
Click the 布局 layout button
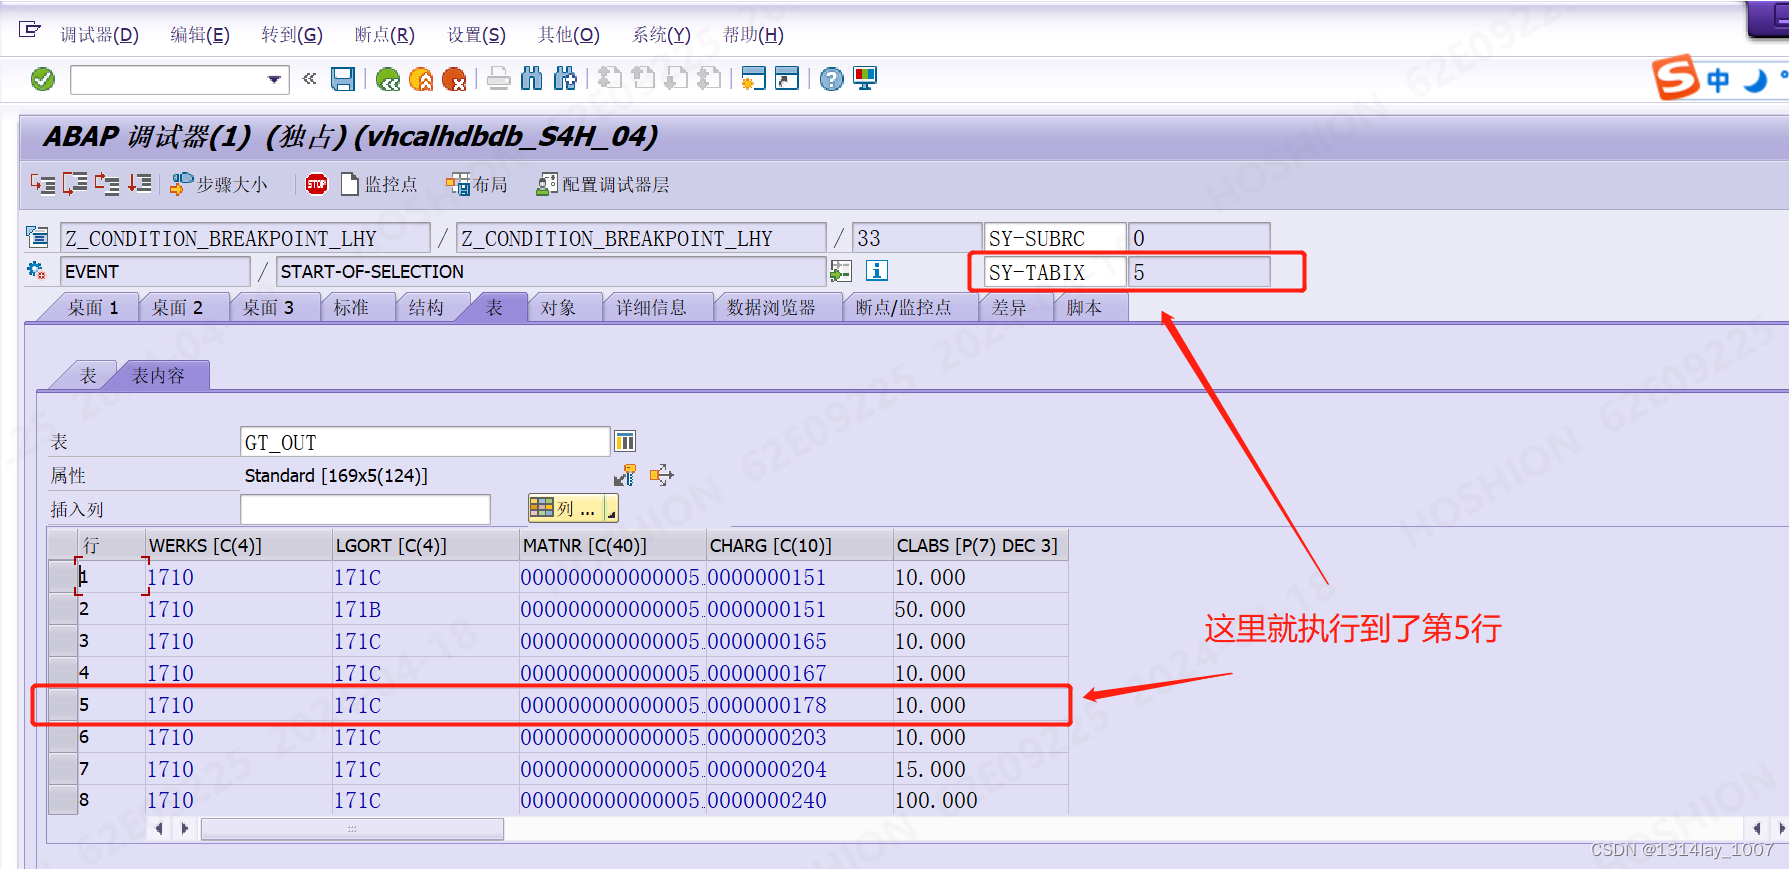point(477,184)
